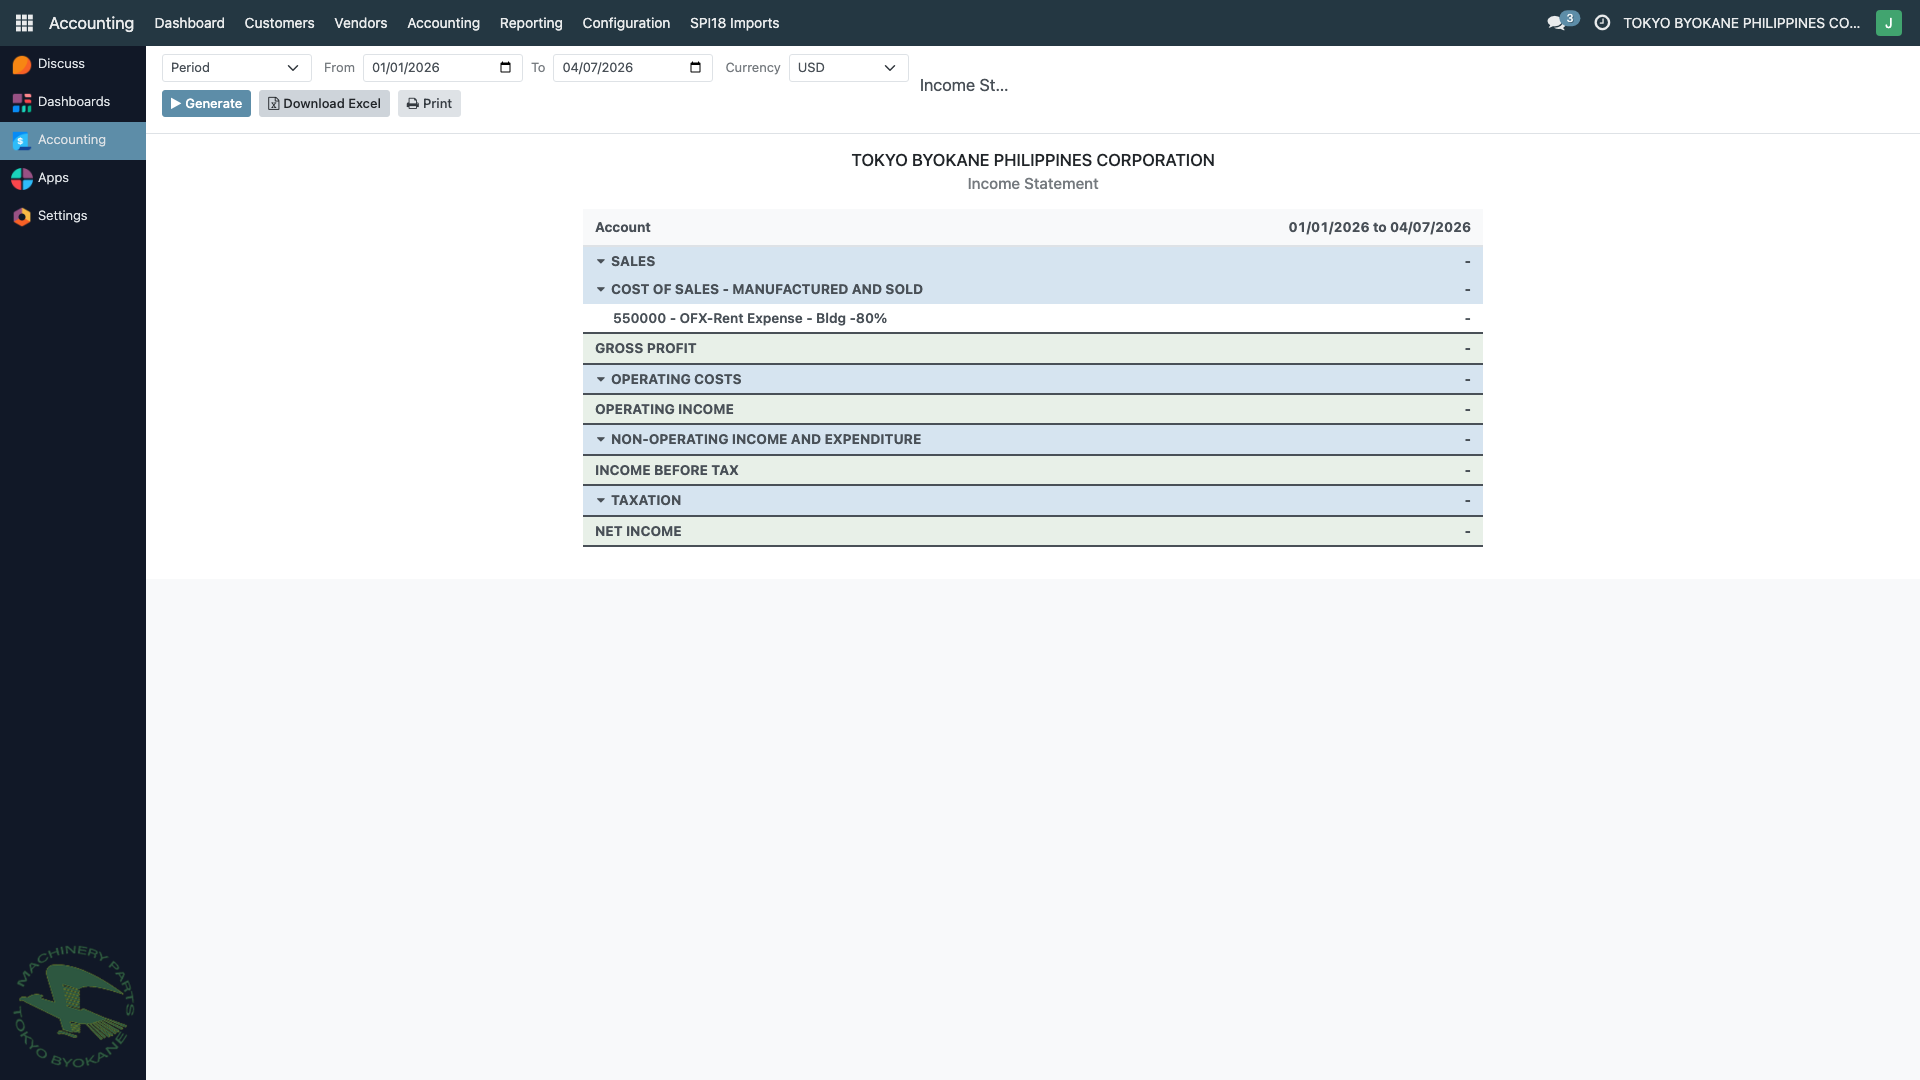Open the Period dropdown
Viewport: 1920px width, 1080px height.
[x=236, y=67]
